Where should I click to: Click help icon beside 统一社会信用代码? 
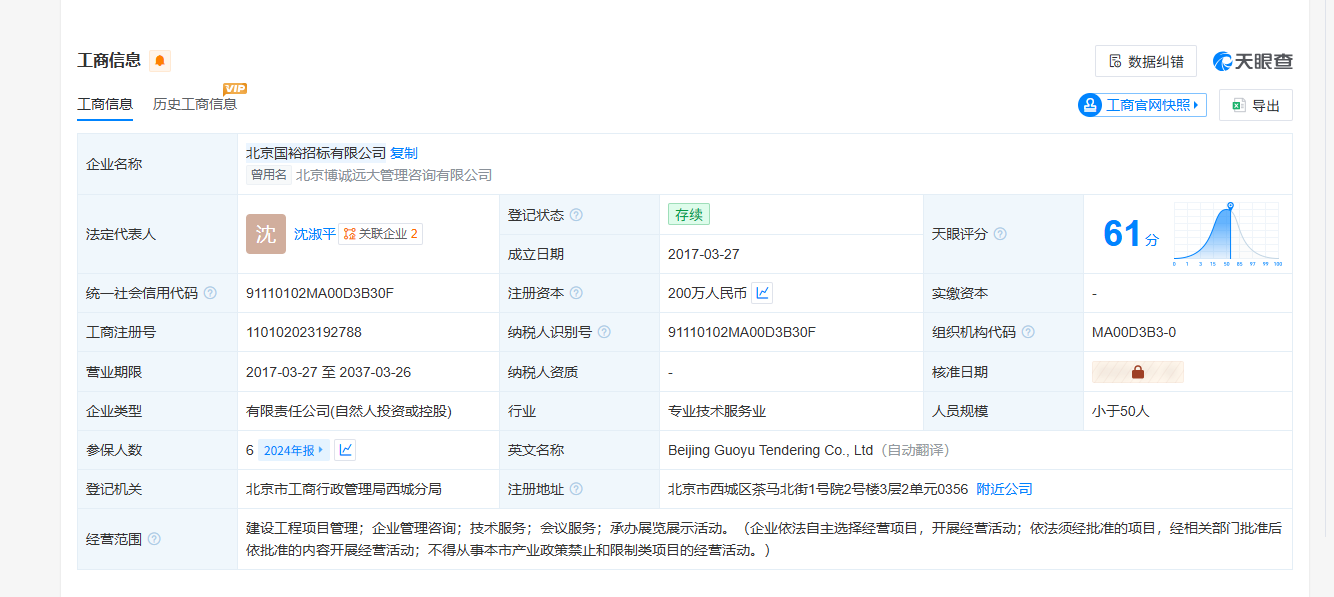pos(210,293)
